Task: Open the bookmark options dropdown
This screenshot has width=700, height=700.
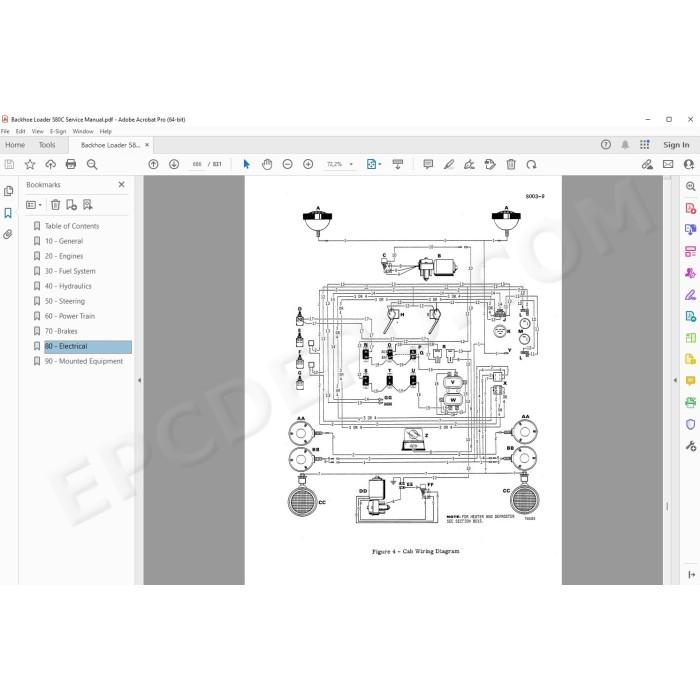Action: coord(34,205)
